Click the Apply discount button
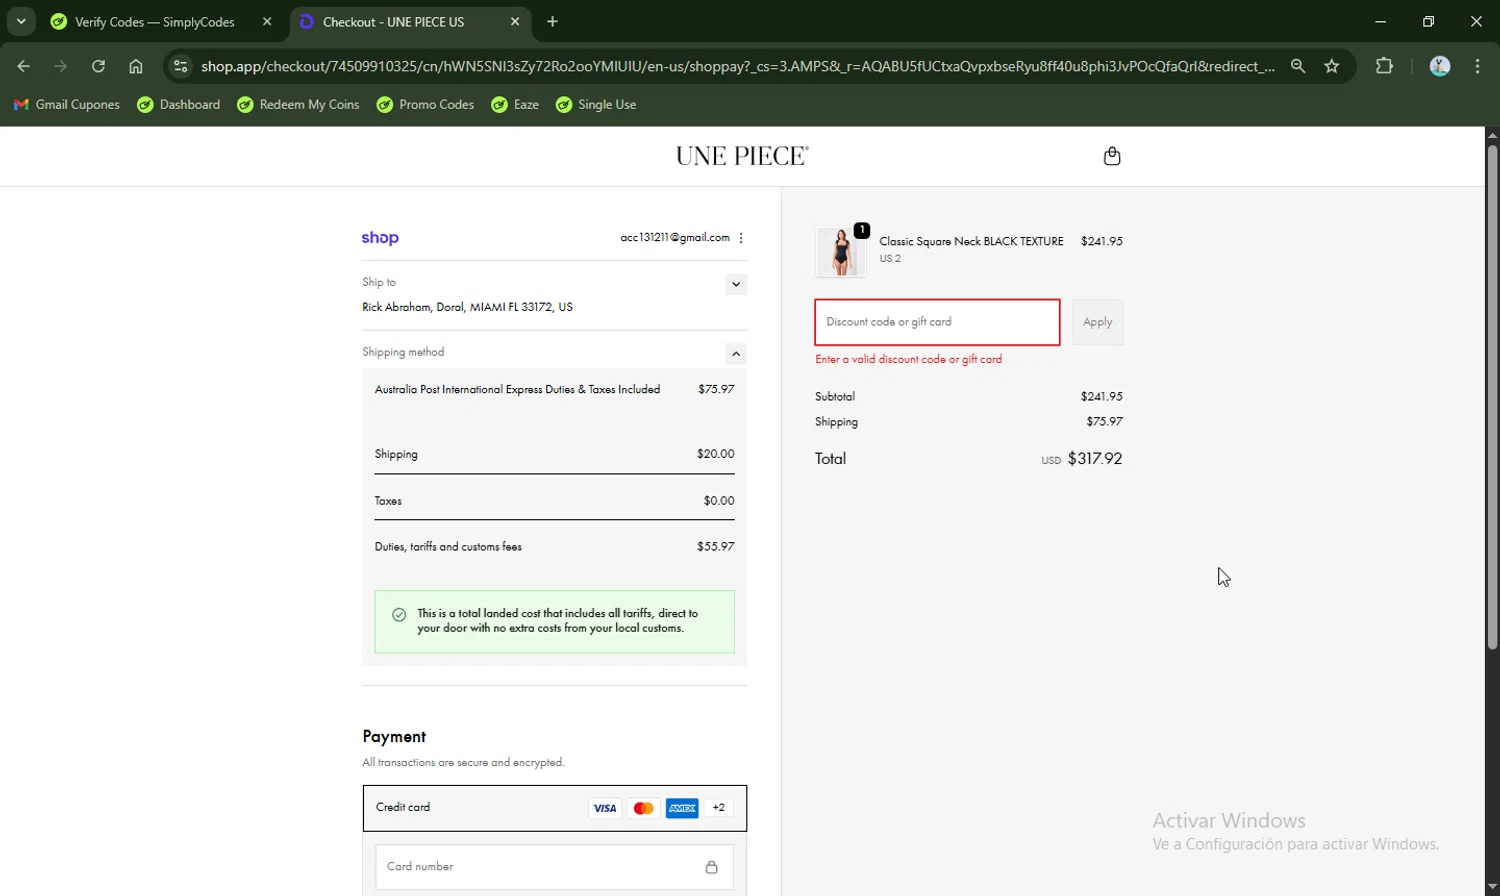The height and width of the screenshot is (896, 1500). tap(1097, 322)
